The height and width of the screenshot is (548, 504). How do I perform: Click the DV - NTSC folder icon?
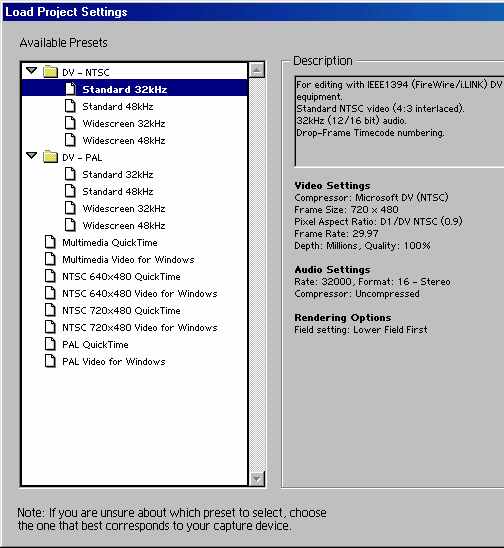point(50,72)
